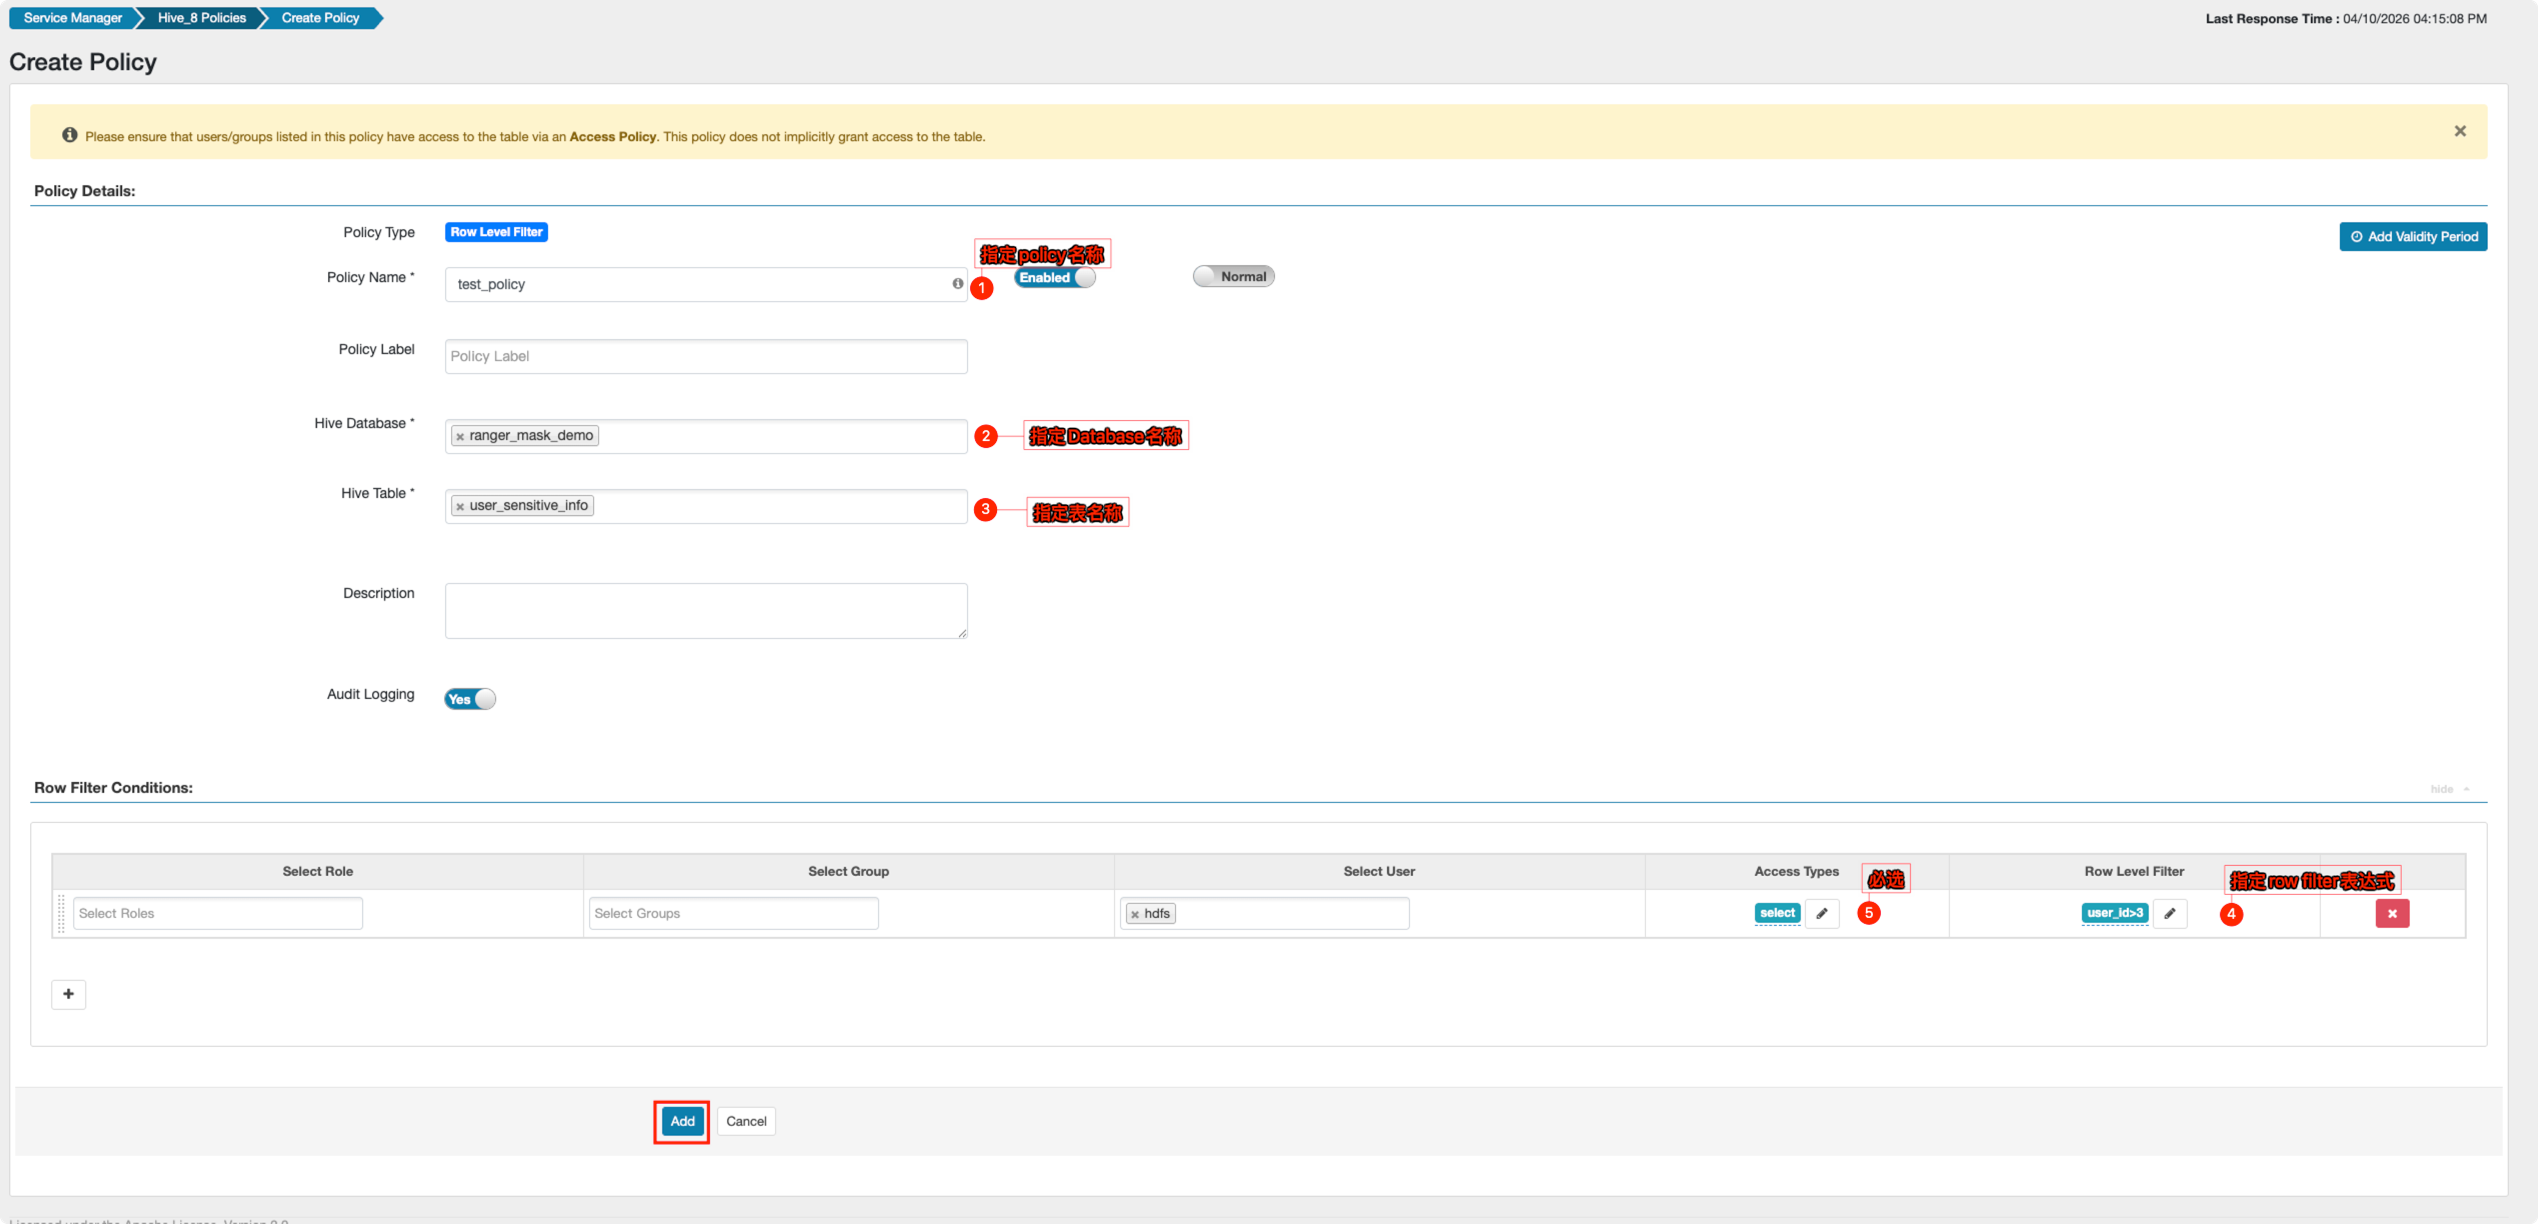Add new row filter condition plus
The height and width of the screenshot is (1224, 2538).
point(68,993)
